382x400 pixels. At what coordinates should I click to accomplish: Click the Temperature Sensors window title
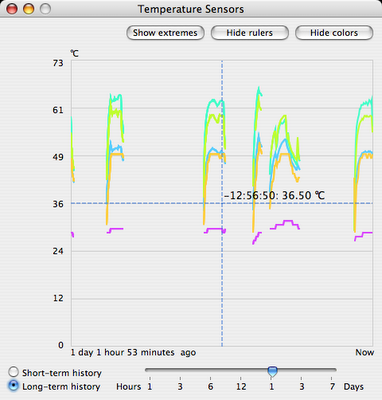[x=191, y=9]
